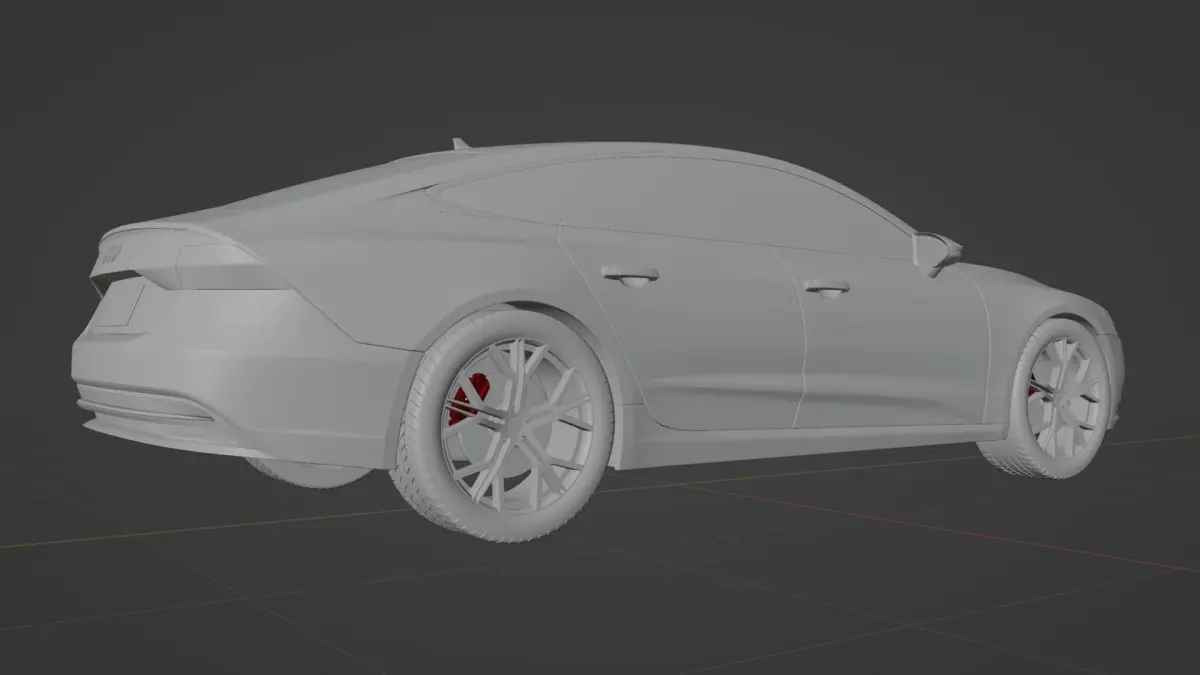Select the roof antenna fin
The width and height of the screenshot is (1200, 675).
[461, 144]
